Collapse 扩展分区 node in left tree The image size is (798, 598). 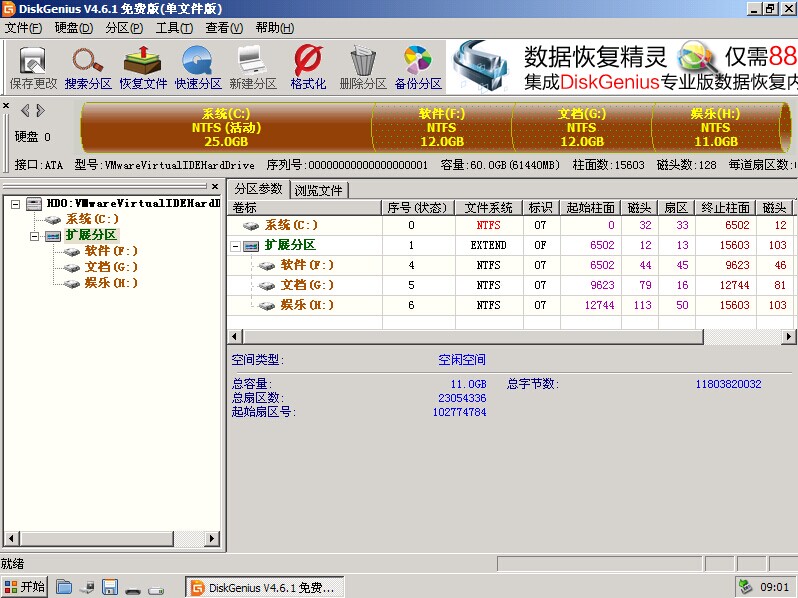click(x=35, y=236)
